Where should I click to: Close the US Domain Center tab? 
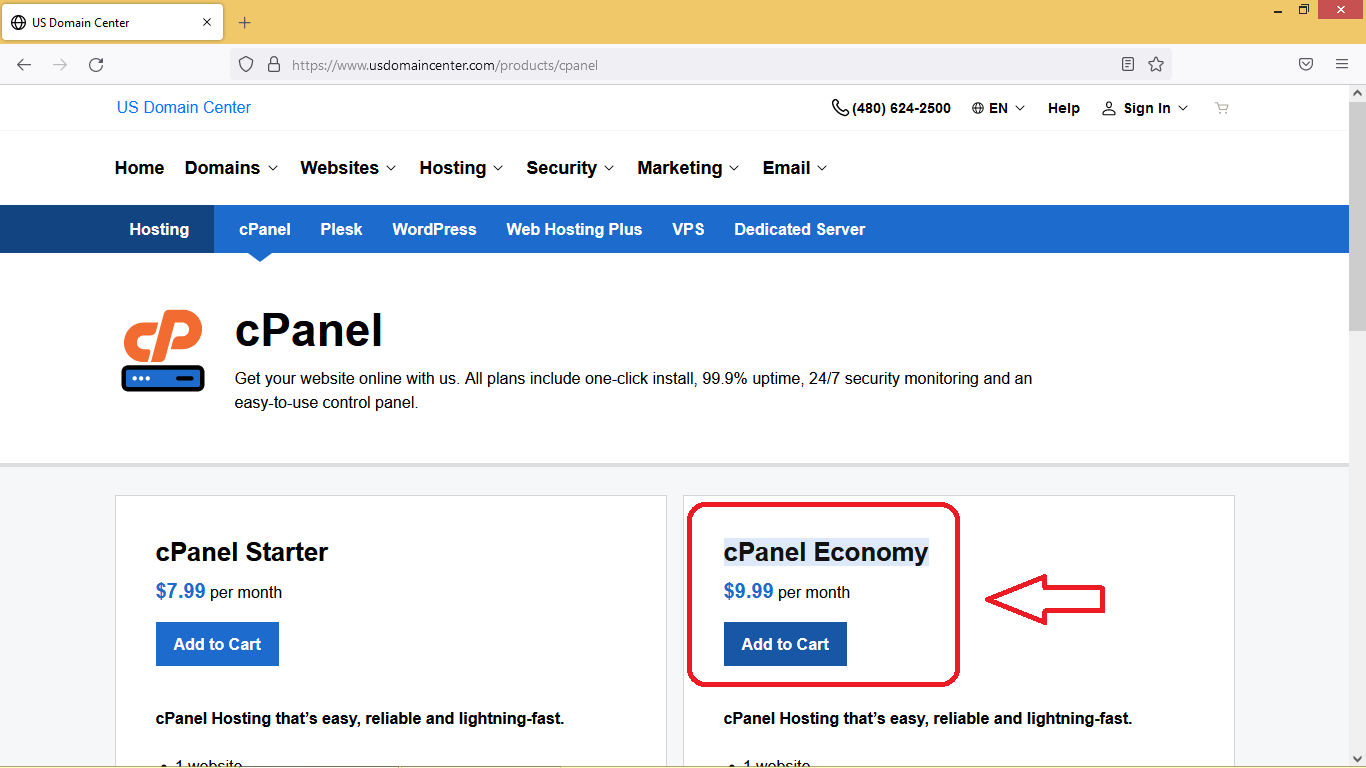(207, 22)
